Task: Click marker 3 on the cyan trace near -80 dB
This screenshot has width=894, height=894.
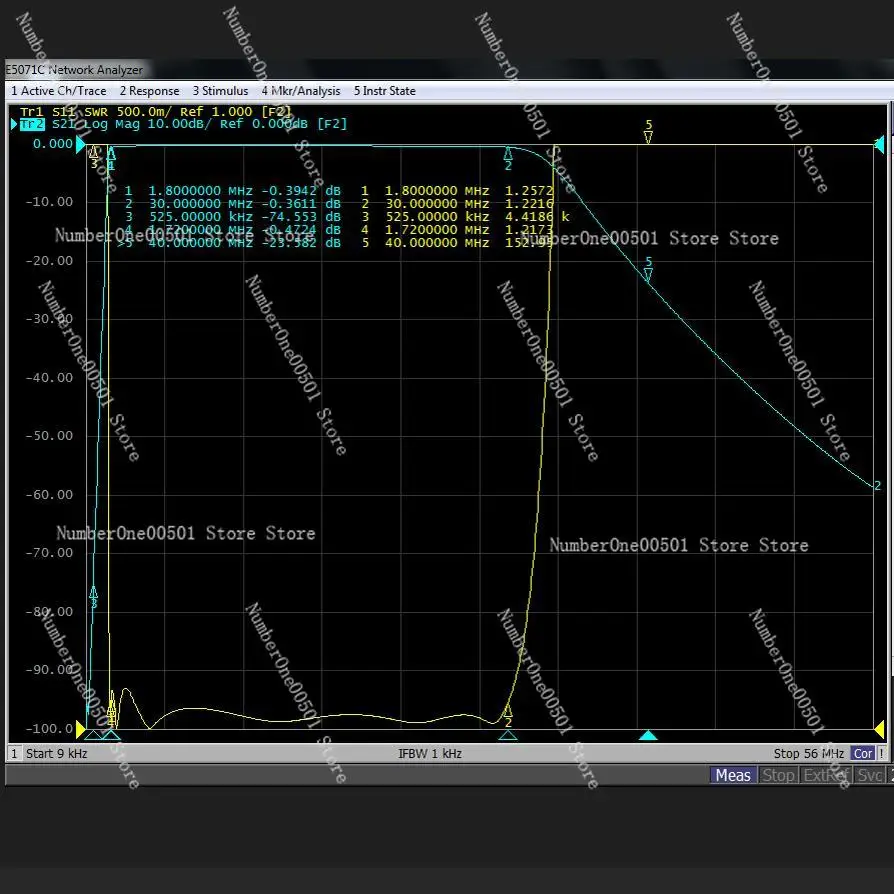Action: [94, 597]
